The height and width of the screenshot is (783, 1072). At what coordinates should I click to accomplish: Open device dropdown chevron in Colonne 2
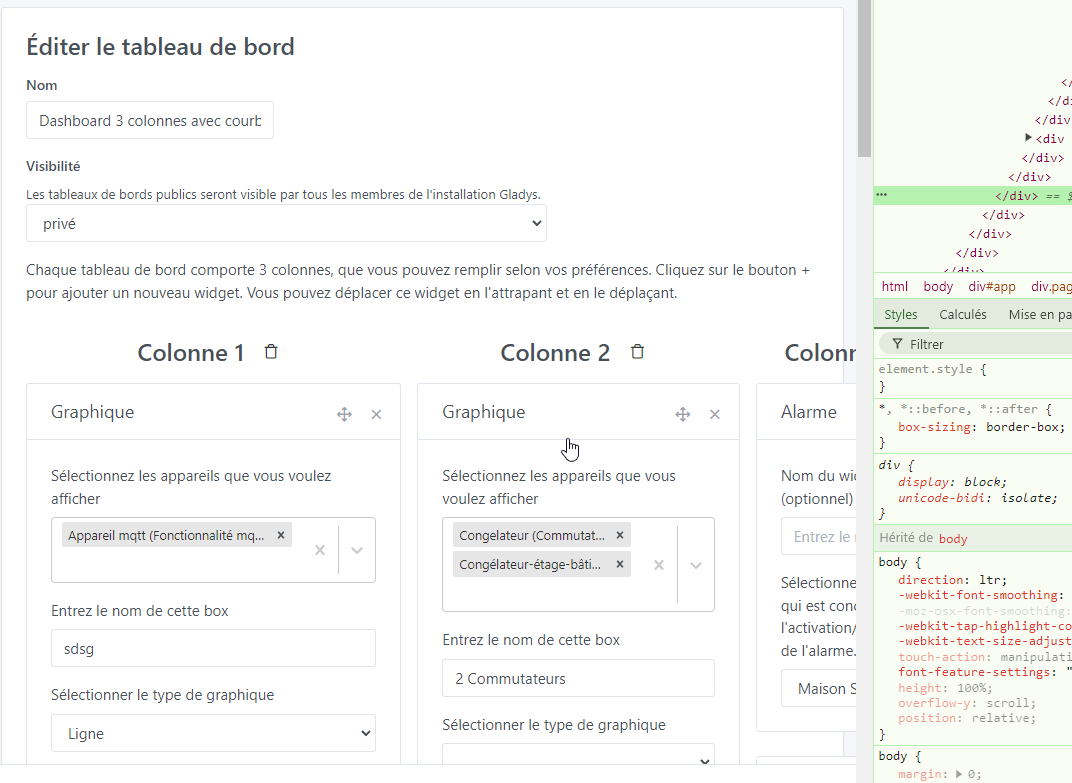click(696, 565)
